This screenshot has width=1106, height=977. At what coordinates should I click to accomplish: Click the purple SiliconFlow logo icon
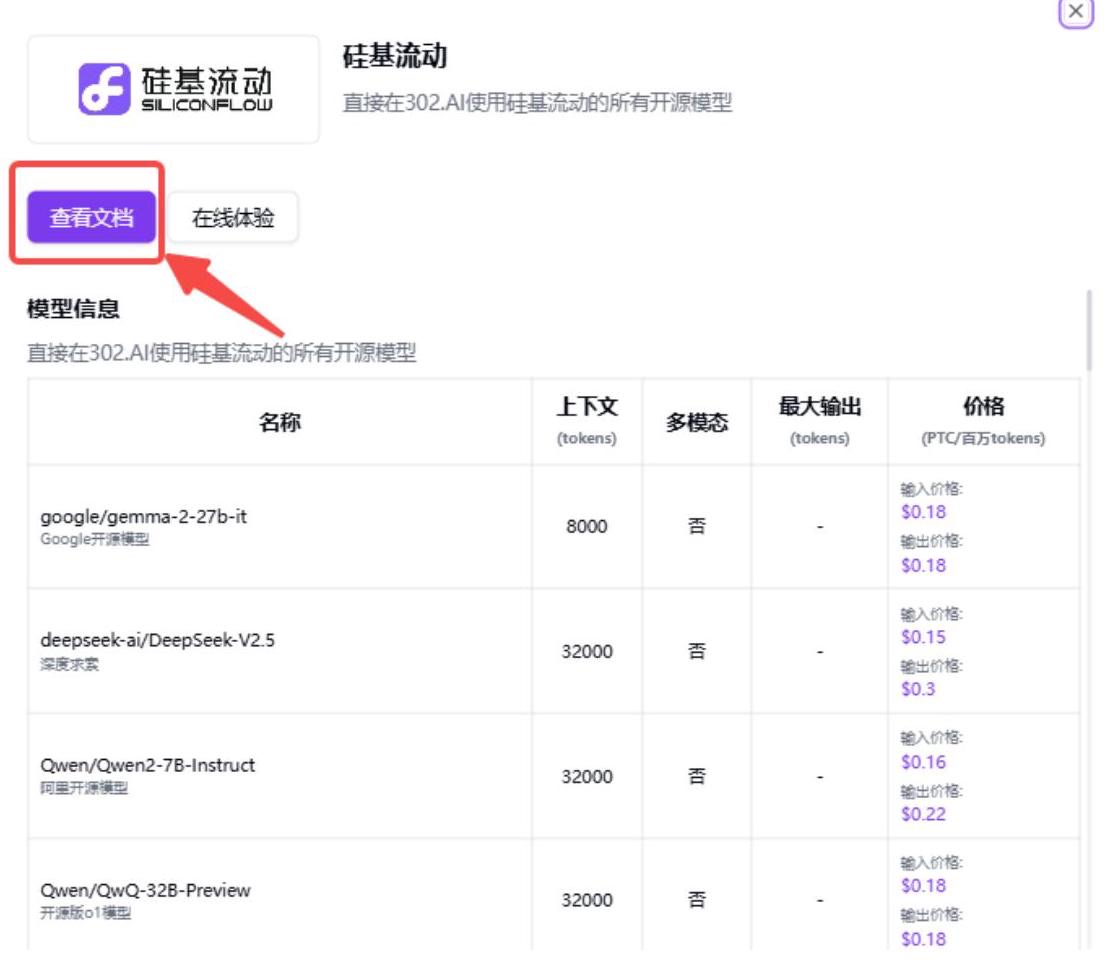(104, 89)
